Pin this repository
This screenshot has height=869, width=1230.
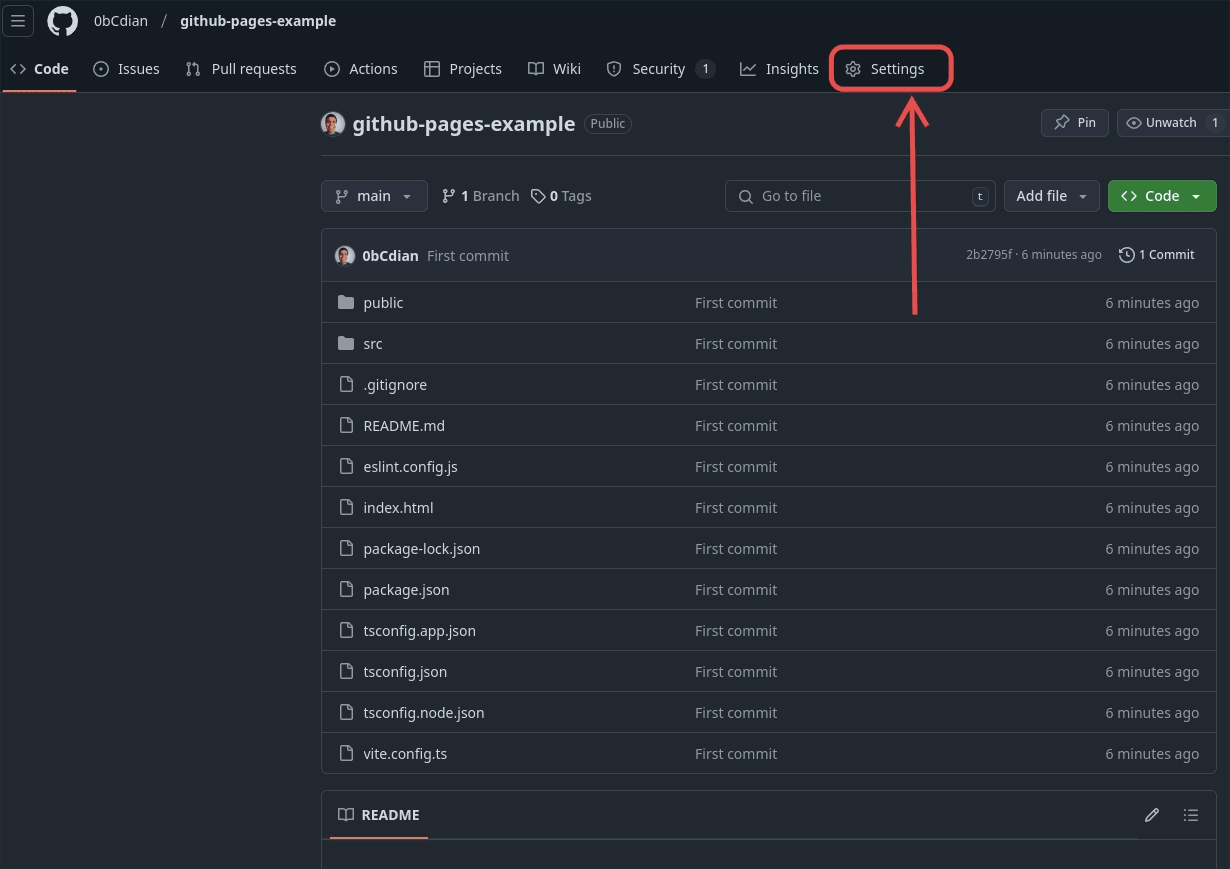[x=1075, y=123]
